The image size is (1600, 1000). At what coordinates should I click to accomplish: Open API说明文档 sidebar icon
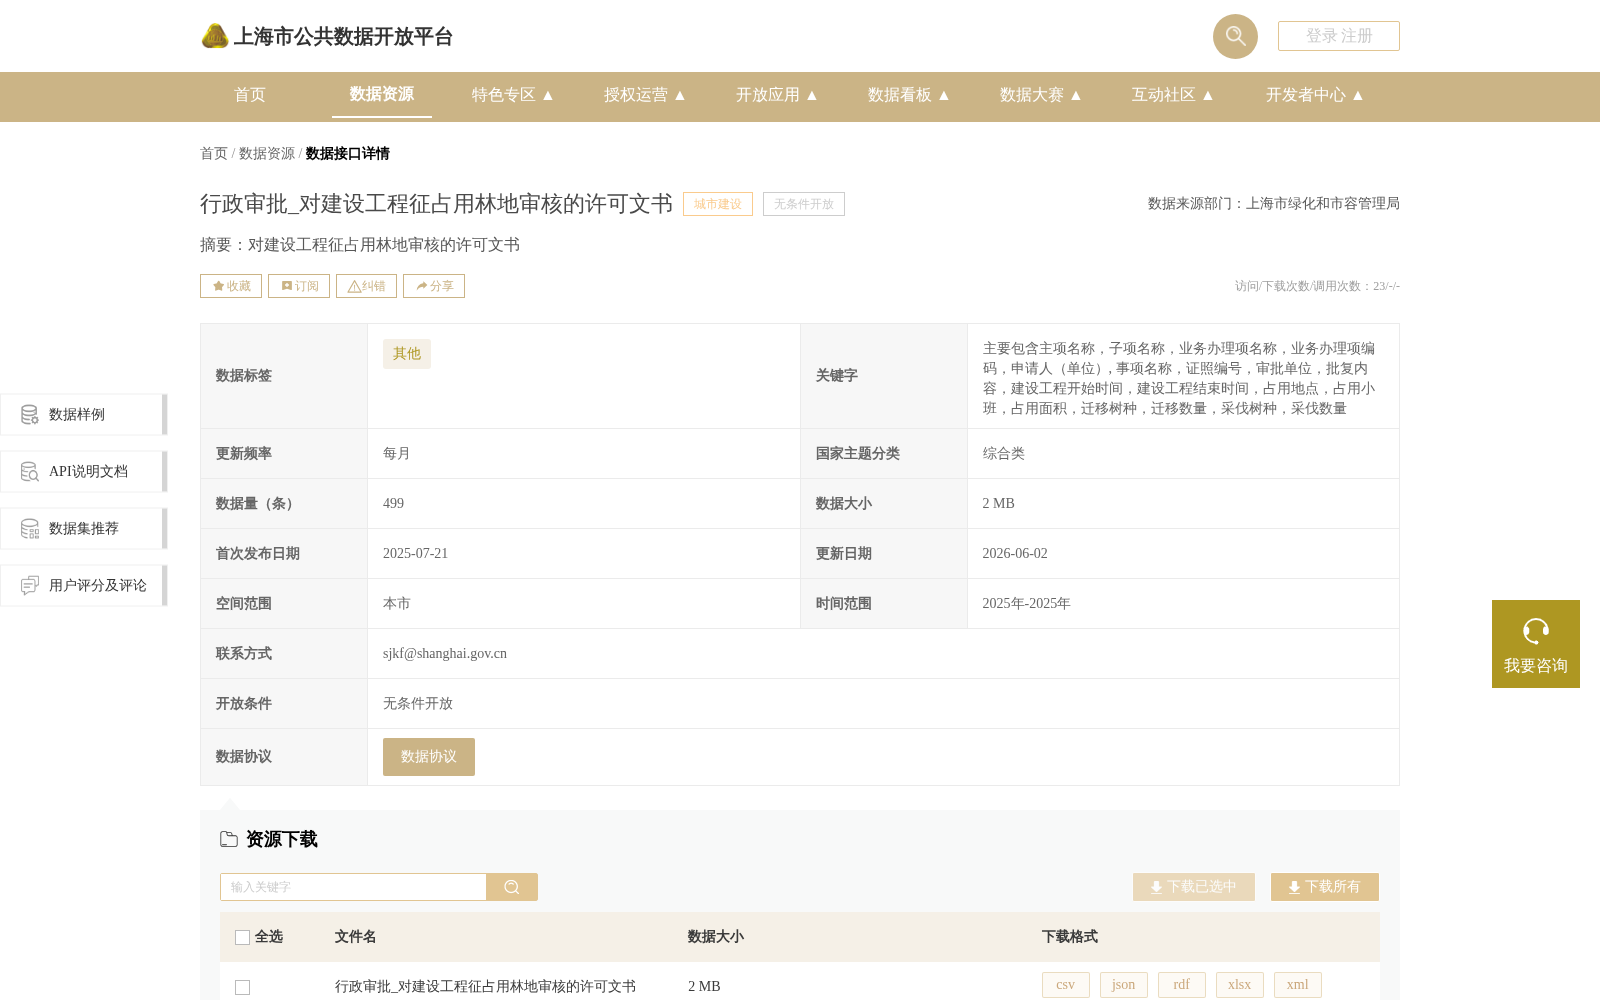pos(30,471)
